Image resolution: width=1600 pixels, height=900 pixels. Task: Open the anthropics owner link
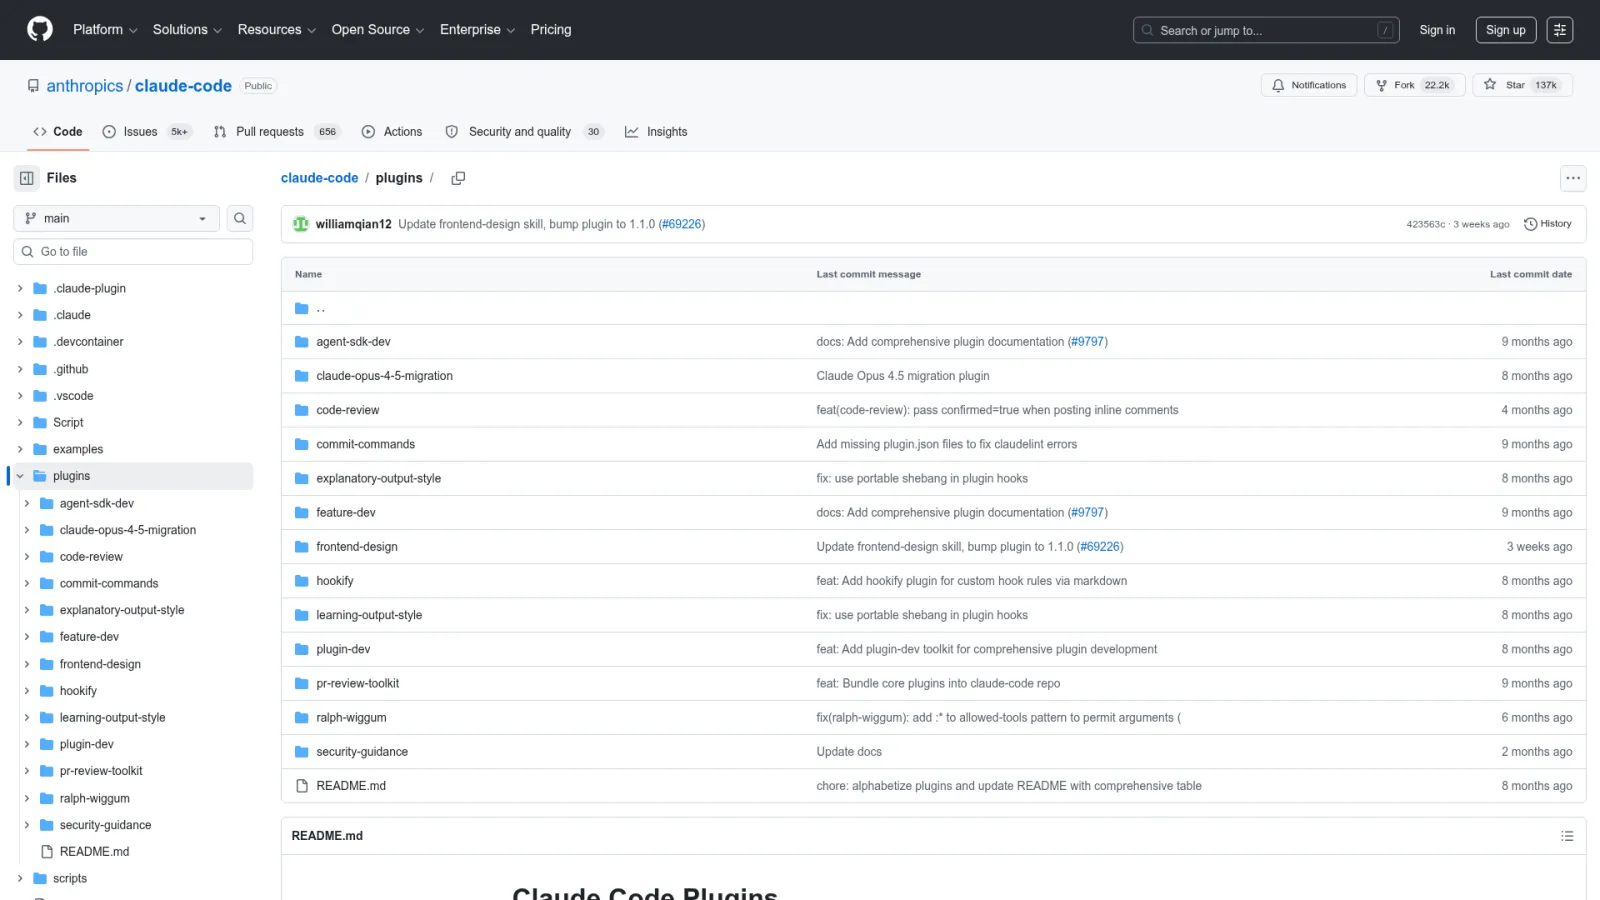[x=85, y=86]
